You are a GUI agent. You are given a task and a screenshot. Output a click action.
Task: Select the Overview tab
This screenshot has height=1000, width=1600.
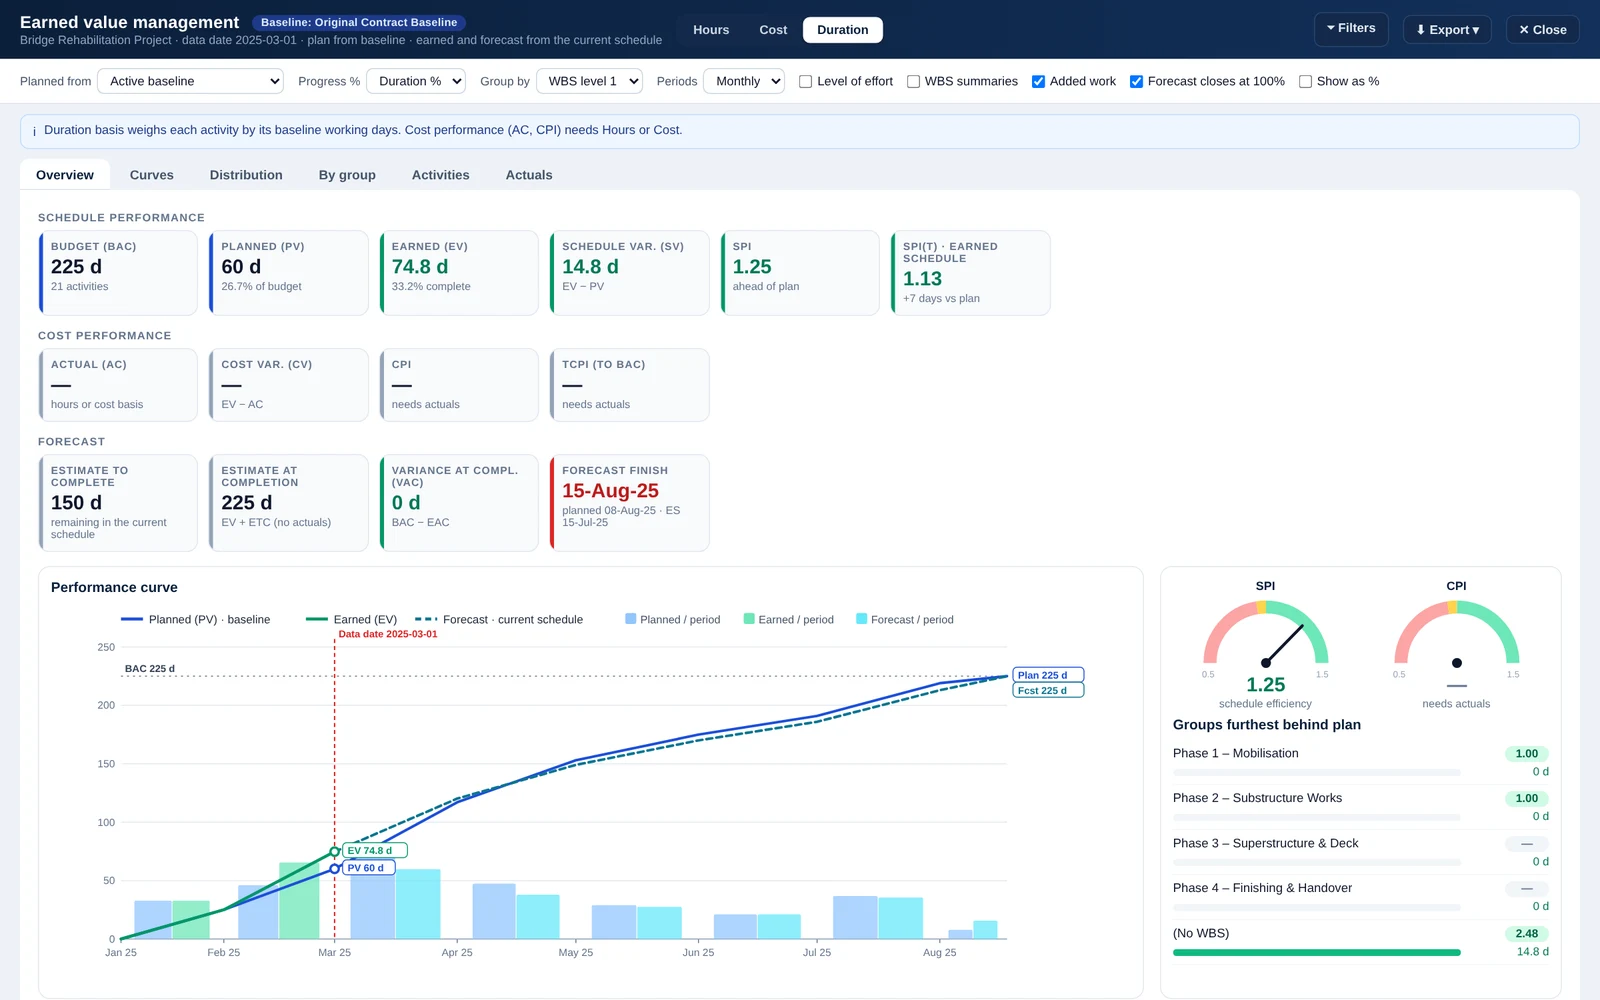click(x=65, y=175)
